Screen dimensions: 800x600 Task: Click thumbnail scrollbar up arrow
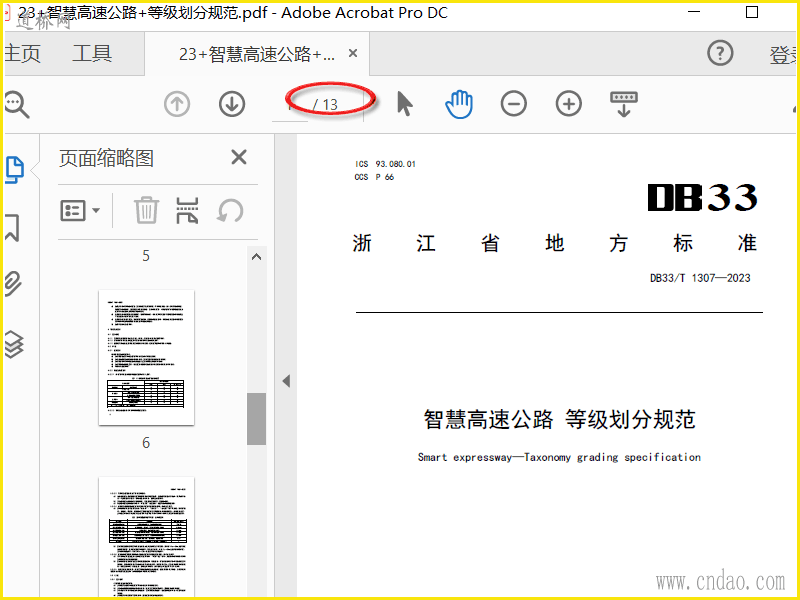257,257
